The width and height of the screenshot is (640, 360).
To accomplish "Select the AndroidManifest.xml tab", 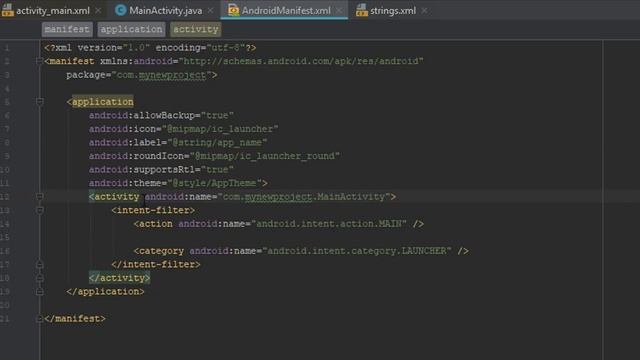I will pos(286,11).
